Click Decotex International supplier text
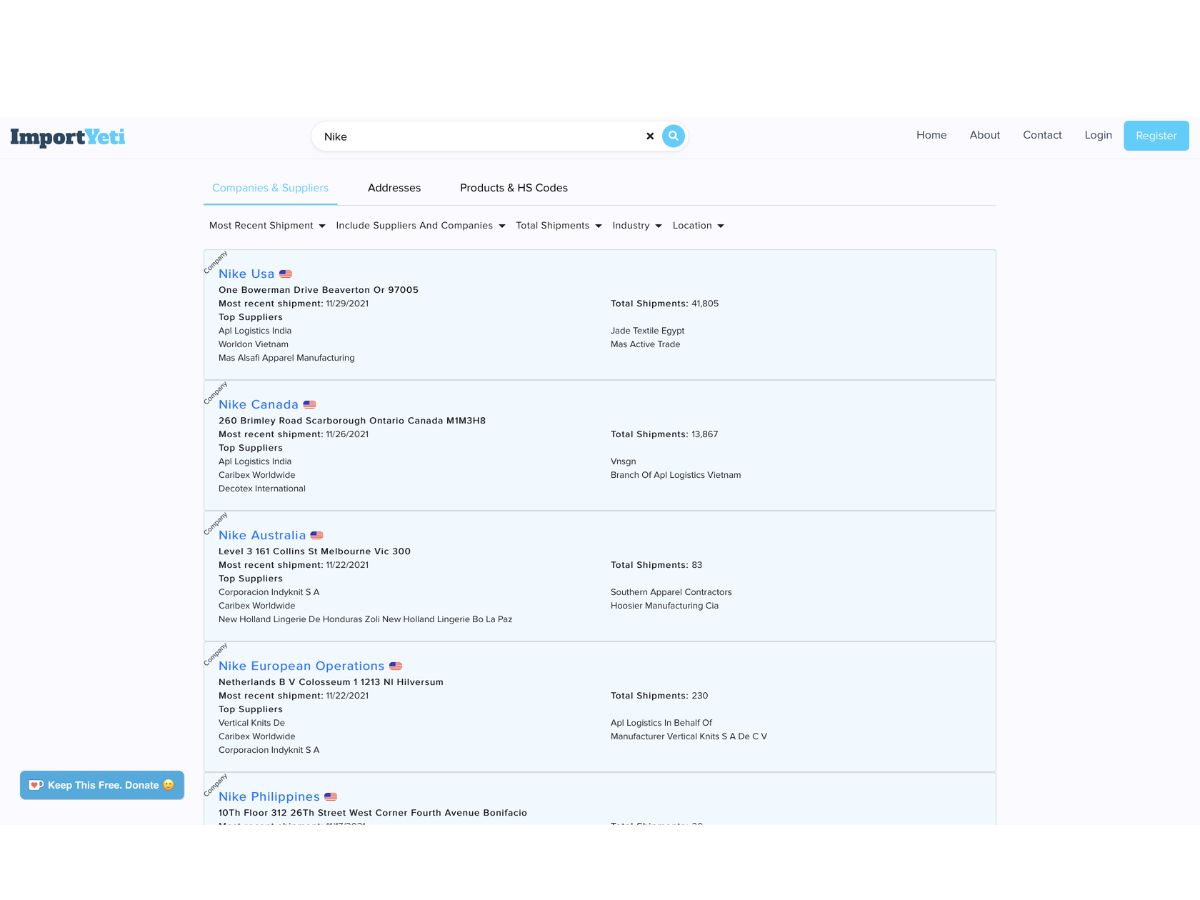The width and height of the screenshot is (1200, 900). (x=262, y=489)
